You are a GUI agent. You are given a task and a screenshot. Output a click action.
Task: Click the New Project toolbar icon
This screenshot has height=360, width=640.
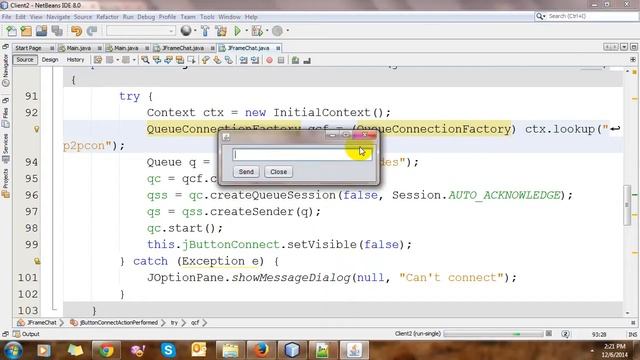pyautogui.click(x=26, y=31)
